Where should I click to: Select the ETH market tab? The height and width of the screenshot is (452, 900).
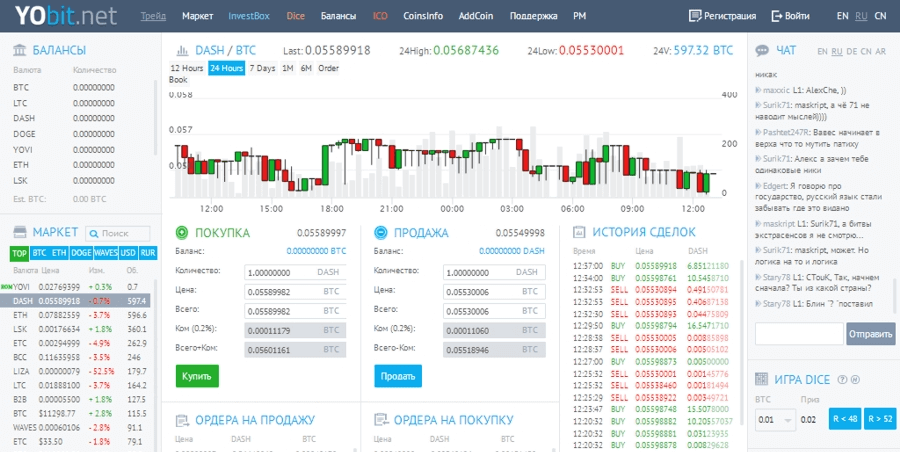(x=59, y=253)
